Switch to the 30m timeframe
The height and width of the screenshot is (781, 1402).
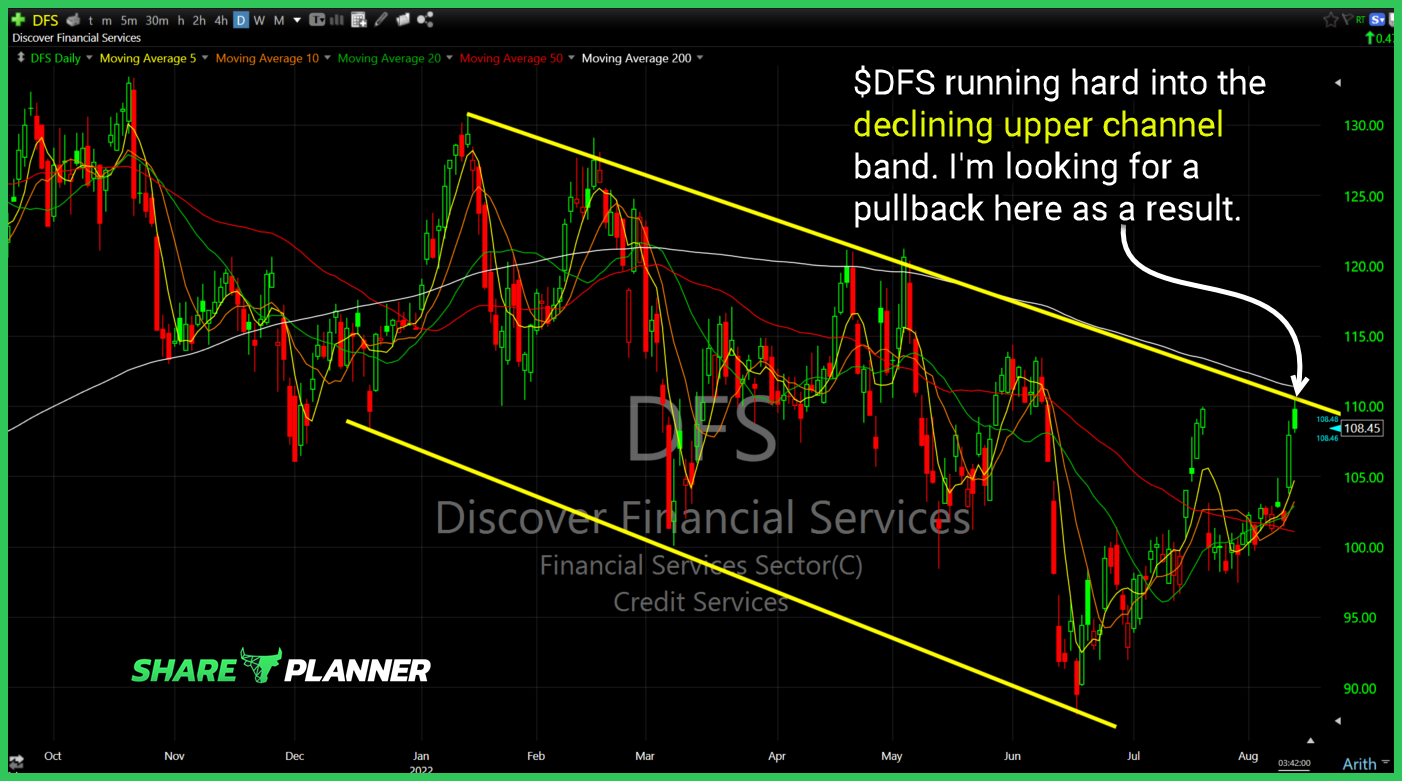157,21
